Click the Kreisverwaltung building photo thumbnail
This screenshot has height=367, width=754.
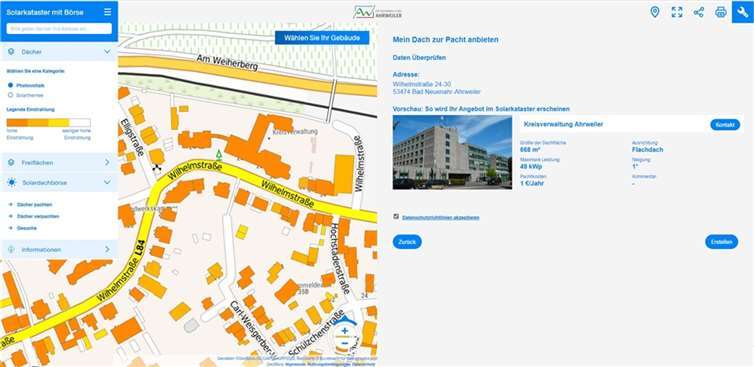coord(452,152)
